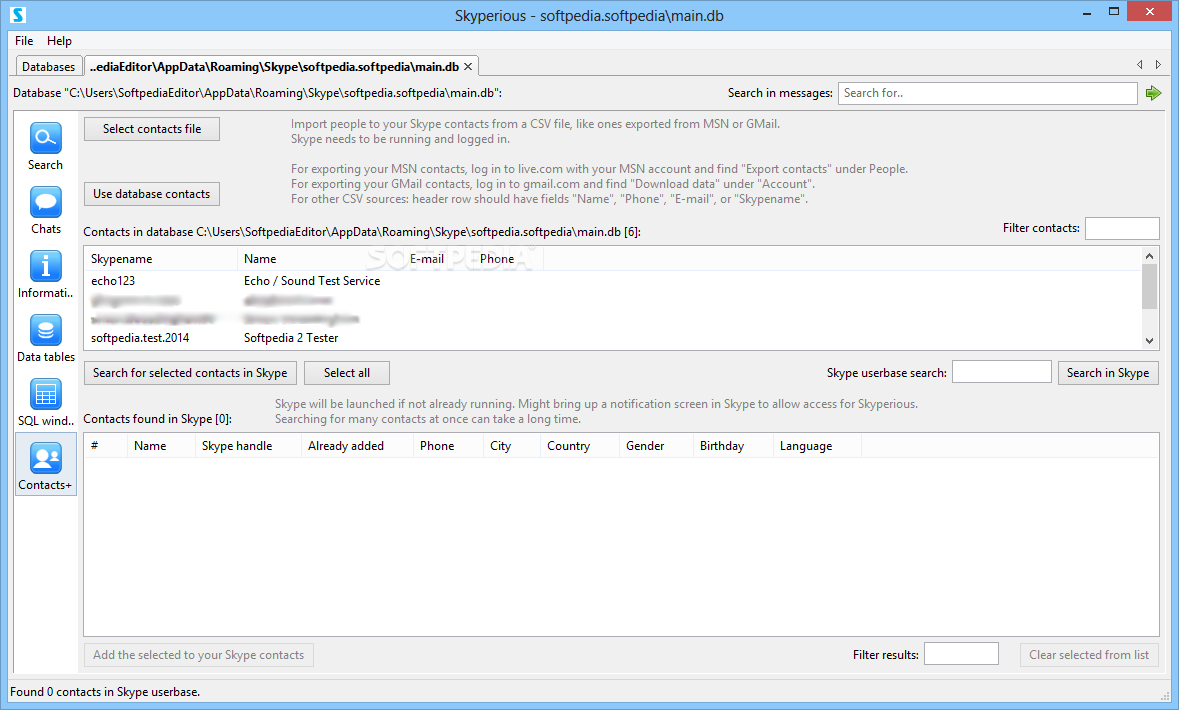The height and width of the screenshot is (710, 1179).
Task: Click Add the selected to your Skype contacts
Action: [199, 655]
